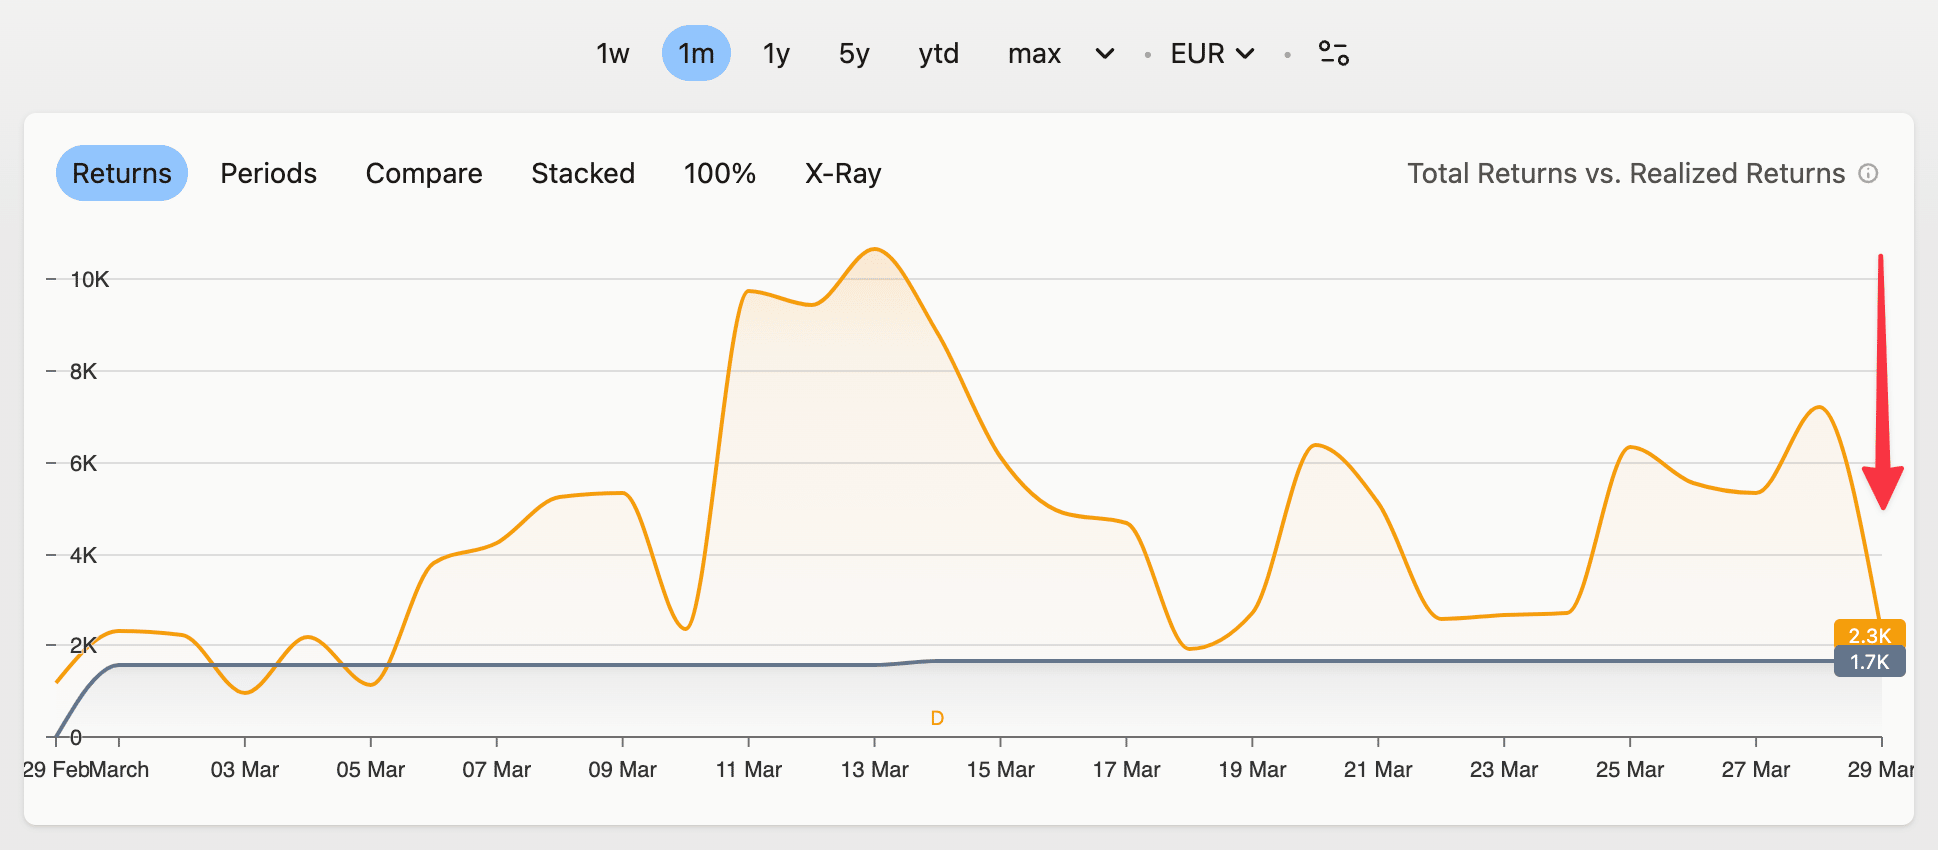Open the Returns tab
The width and height of the screenshot is (1938, 850).
122,173
